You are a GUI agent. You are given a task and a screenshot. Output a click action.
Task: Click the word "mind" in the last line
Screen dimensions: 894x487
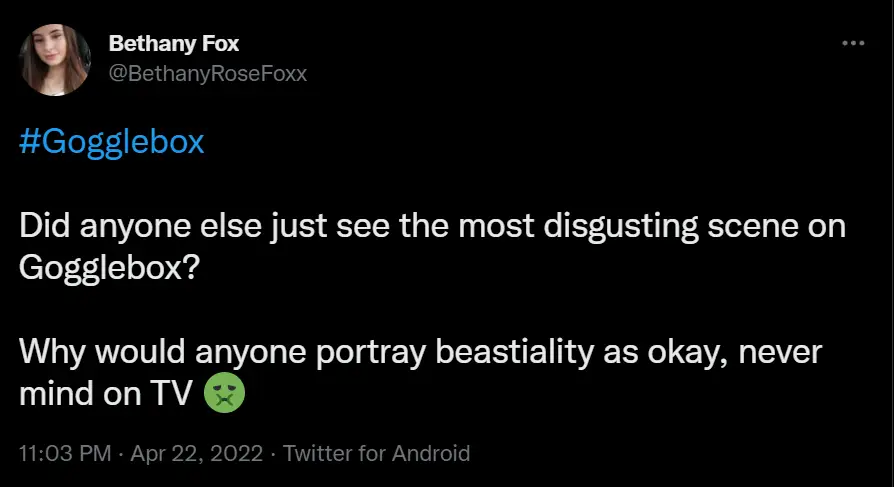(54, 393)
